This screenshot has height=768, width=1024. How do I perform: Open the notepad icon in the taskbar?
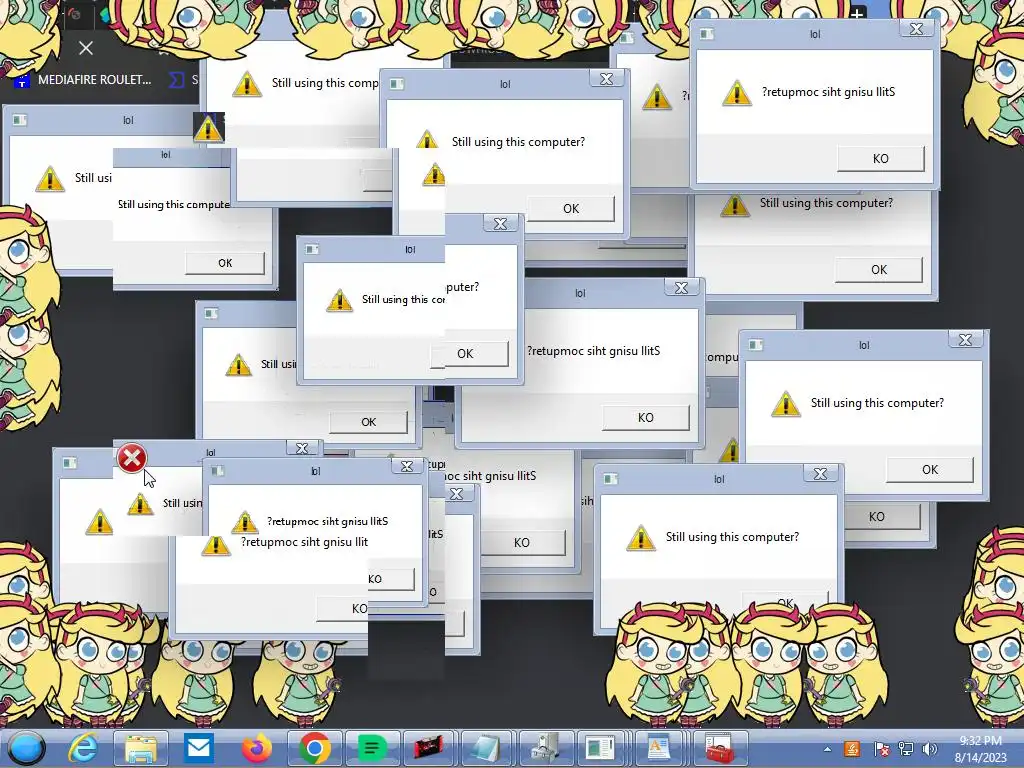tap(486, 748)
